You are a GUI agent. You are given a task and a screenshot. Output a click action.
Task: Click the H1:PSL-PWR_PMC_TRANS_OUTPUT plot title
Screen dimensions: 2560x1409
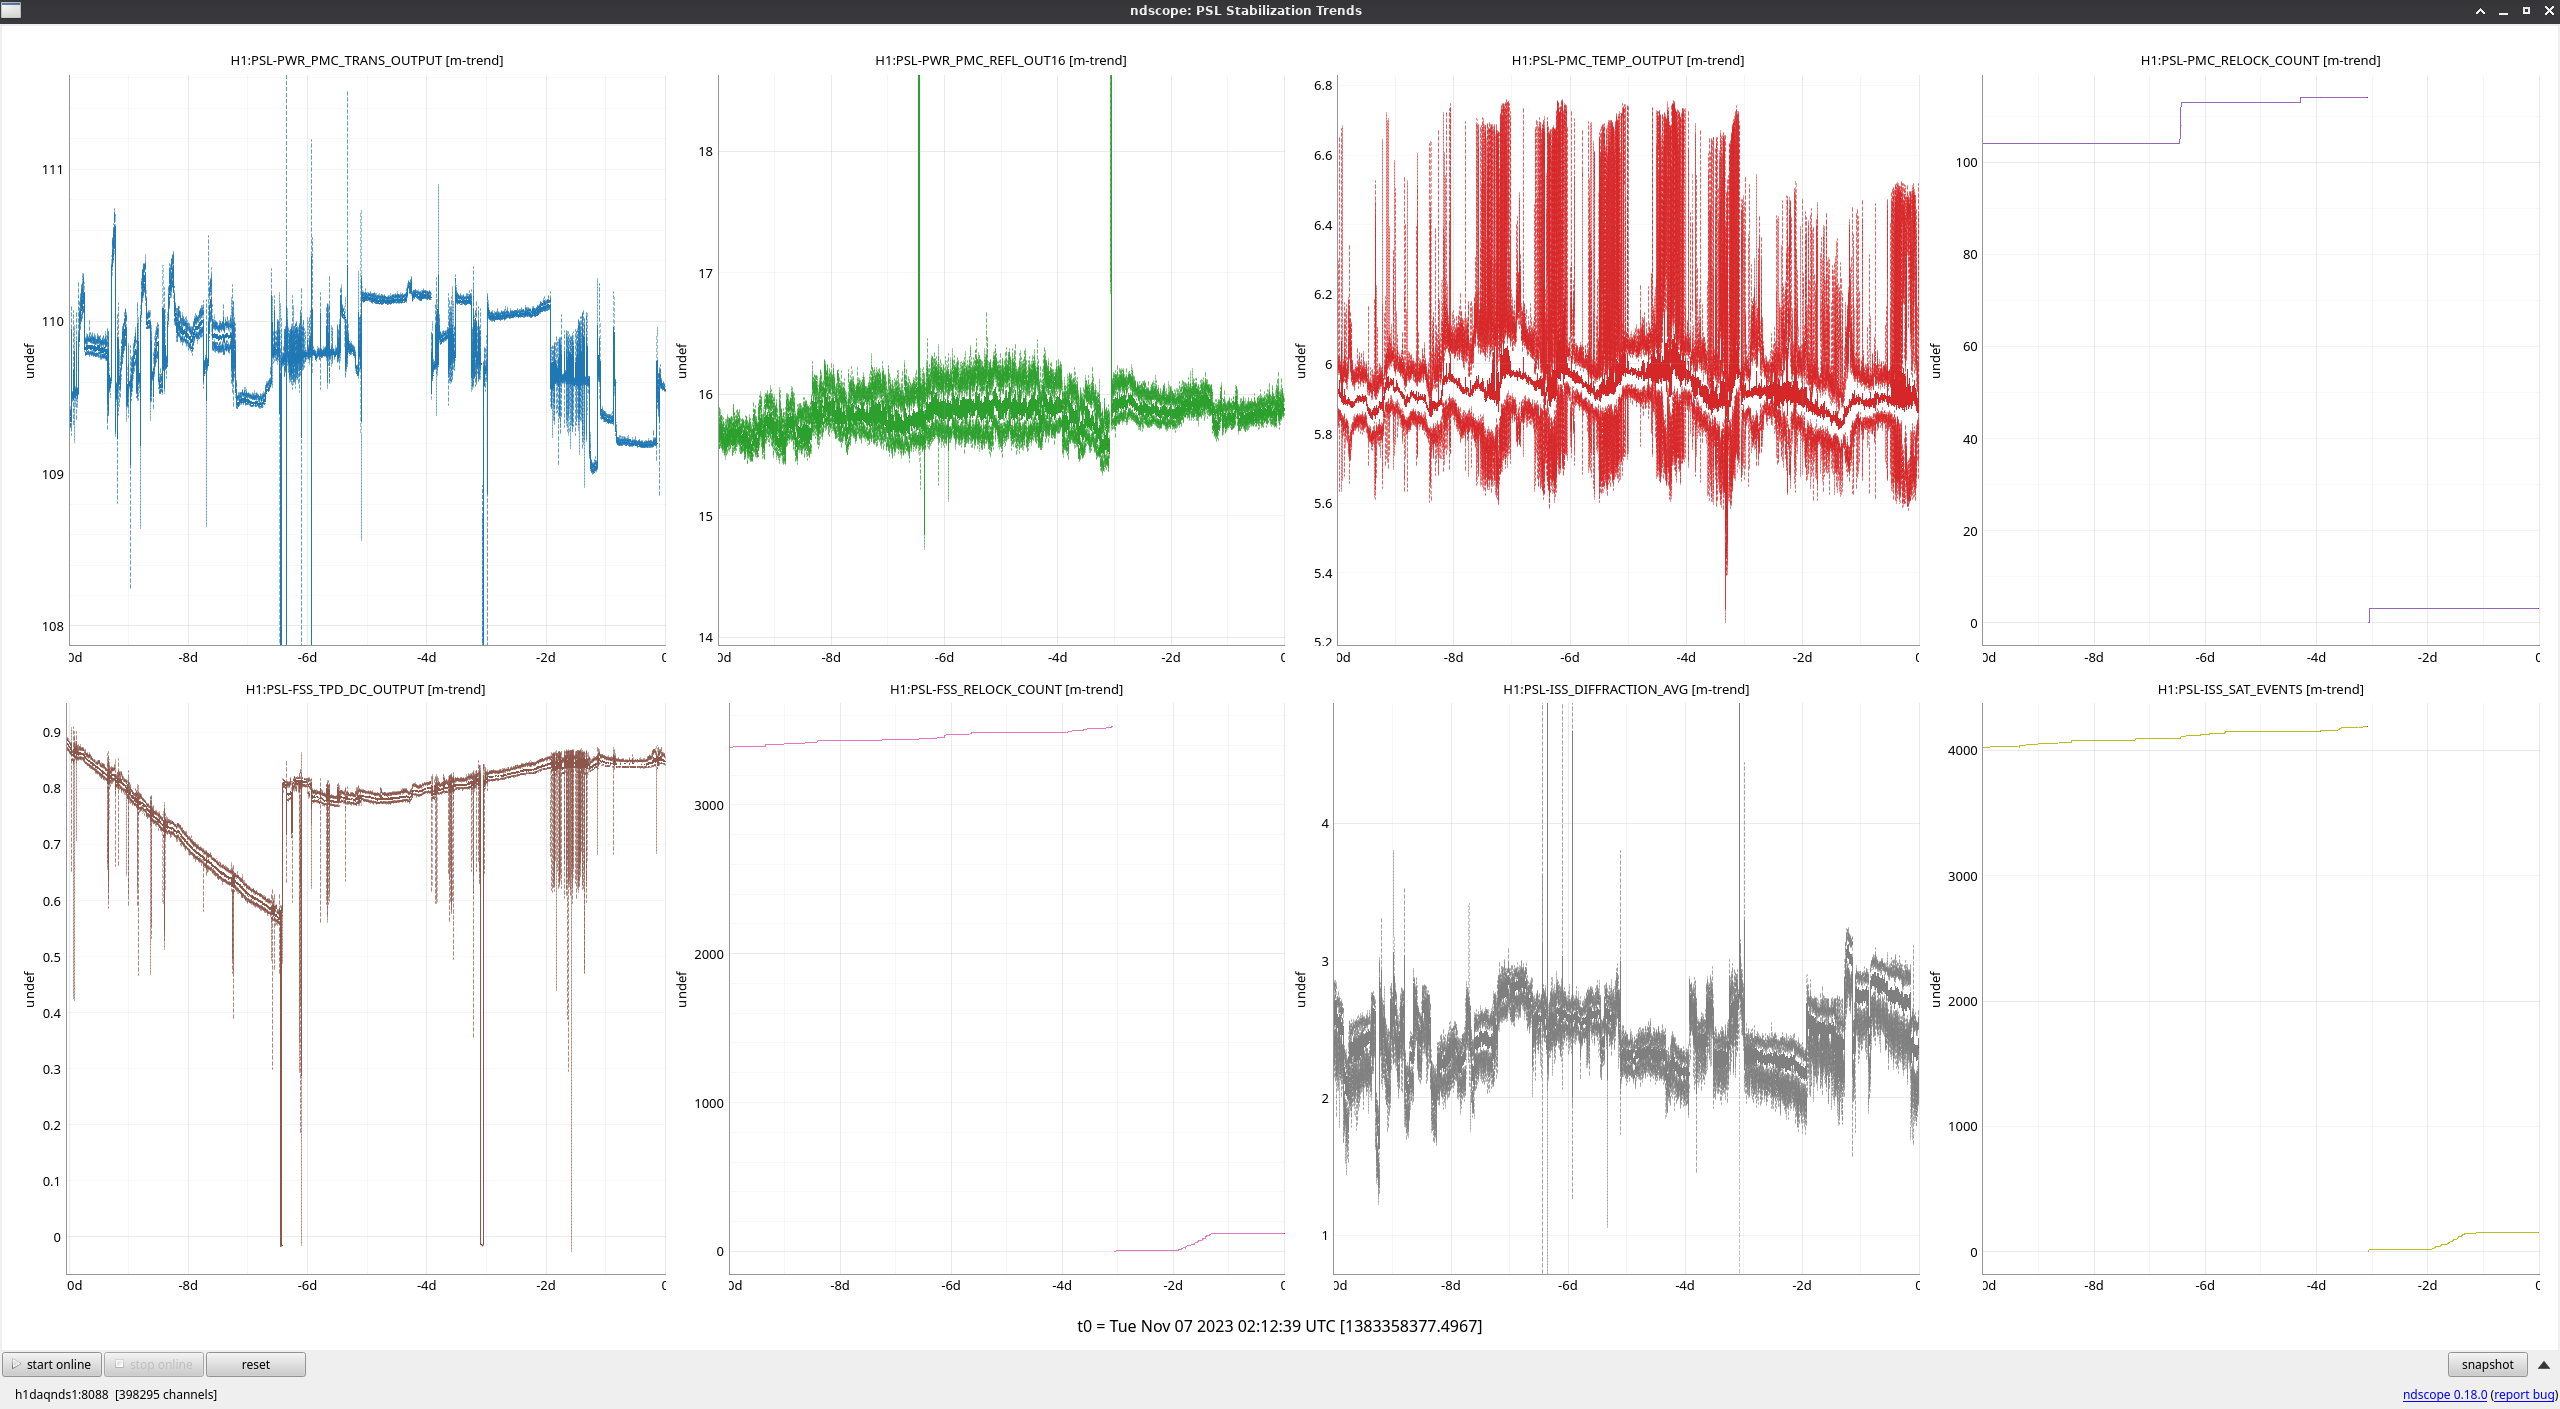(366, 60)
